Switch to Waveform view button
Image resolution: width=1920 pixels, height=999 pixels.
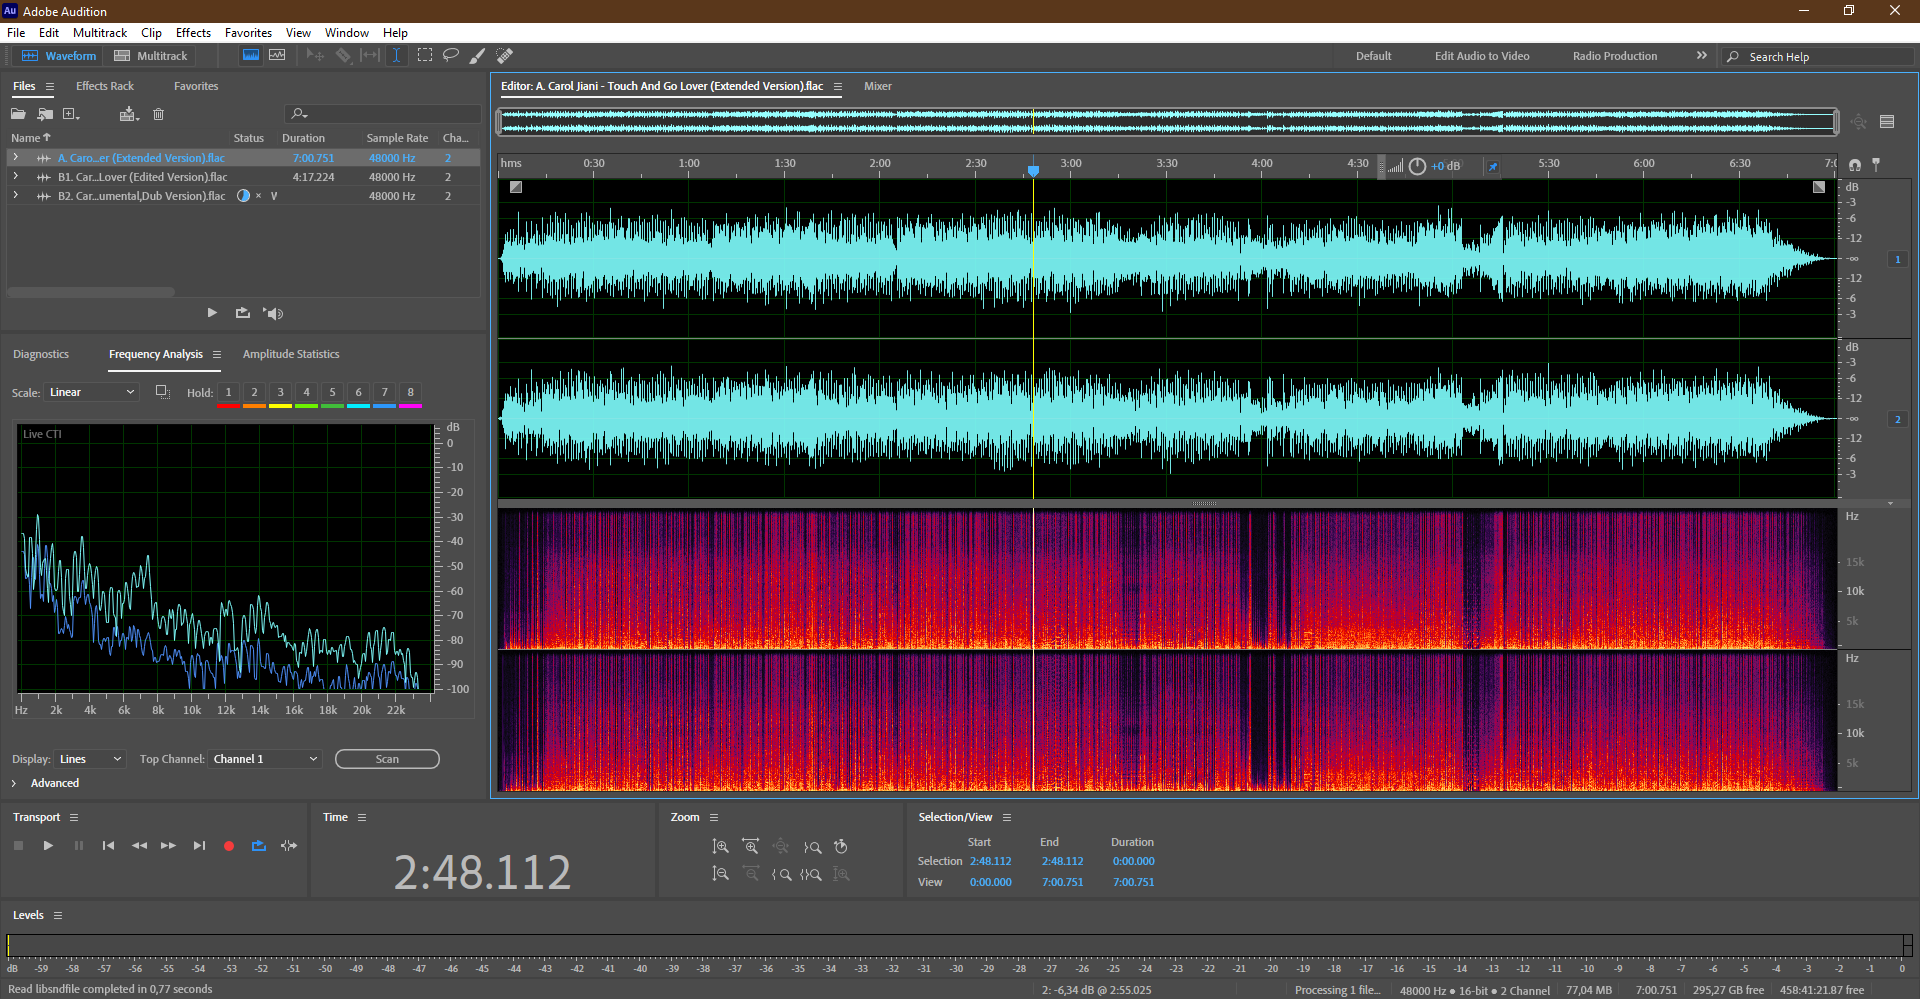click(59, 56)
